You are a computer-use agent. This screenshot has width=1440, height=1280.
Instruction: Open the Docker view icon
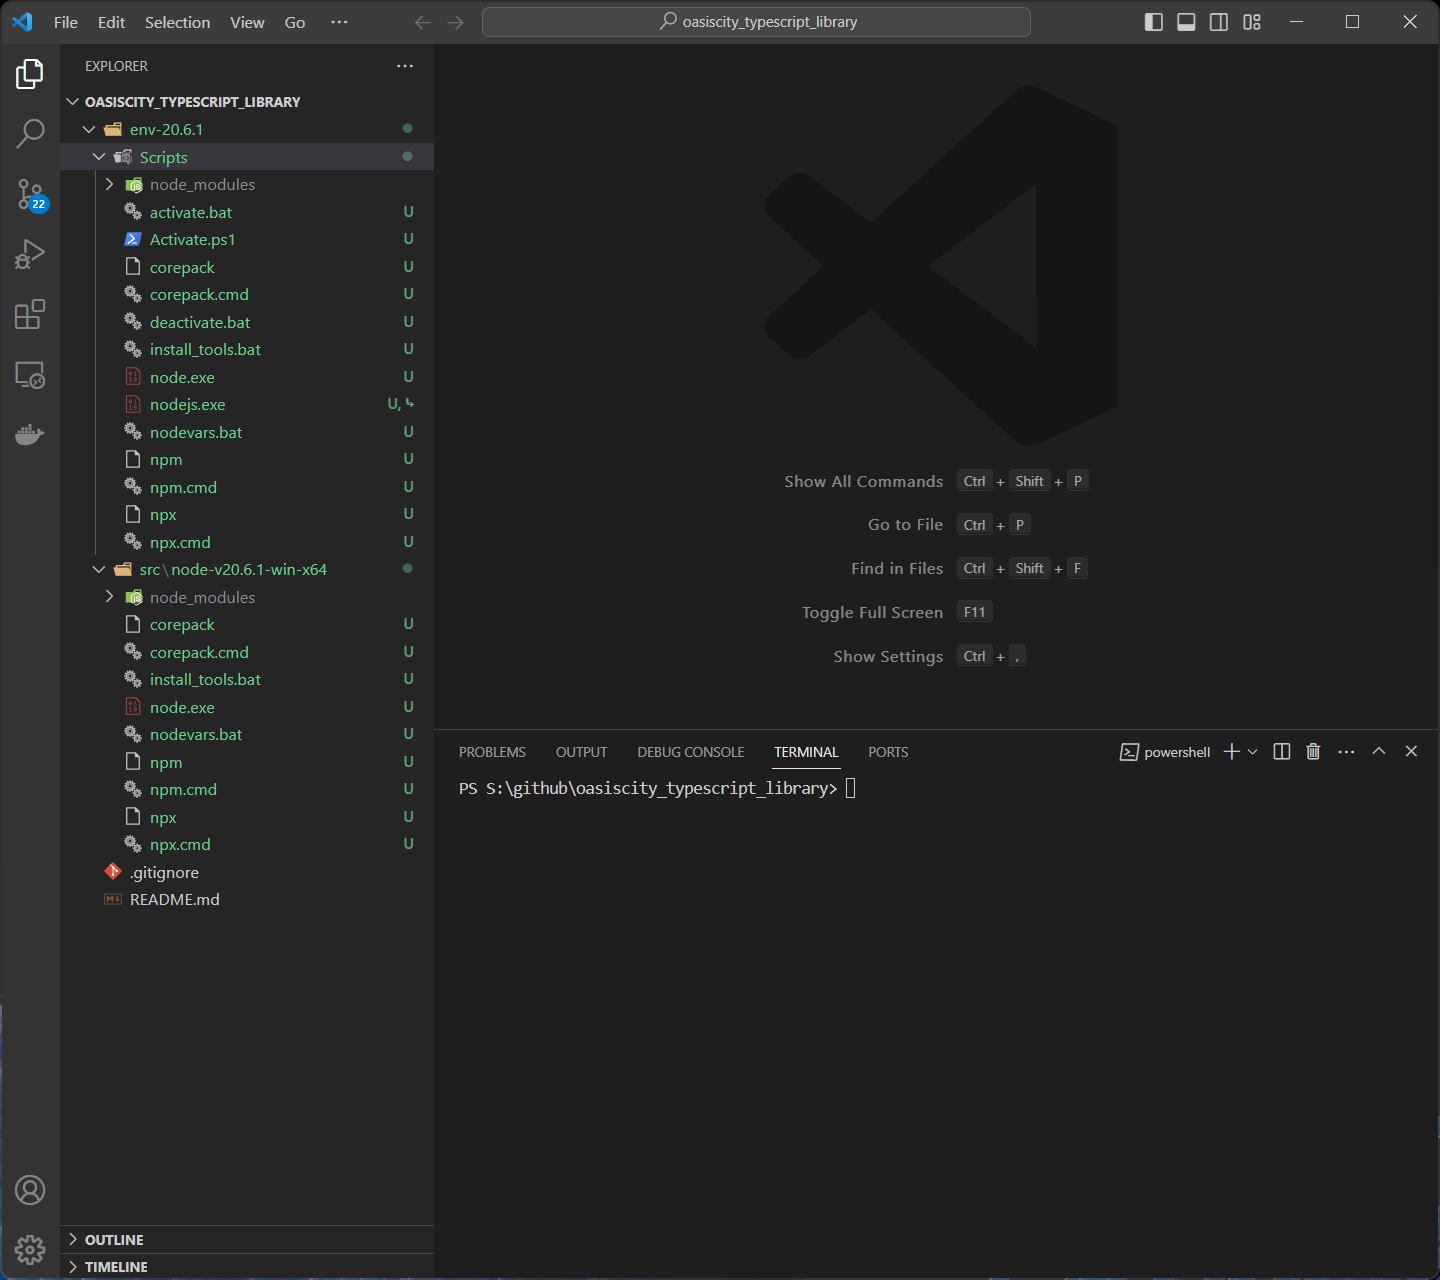[x=30, y=435]
